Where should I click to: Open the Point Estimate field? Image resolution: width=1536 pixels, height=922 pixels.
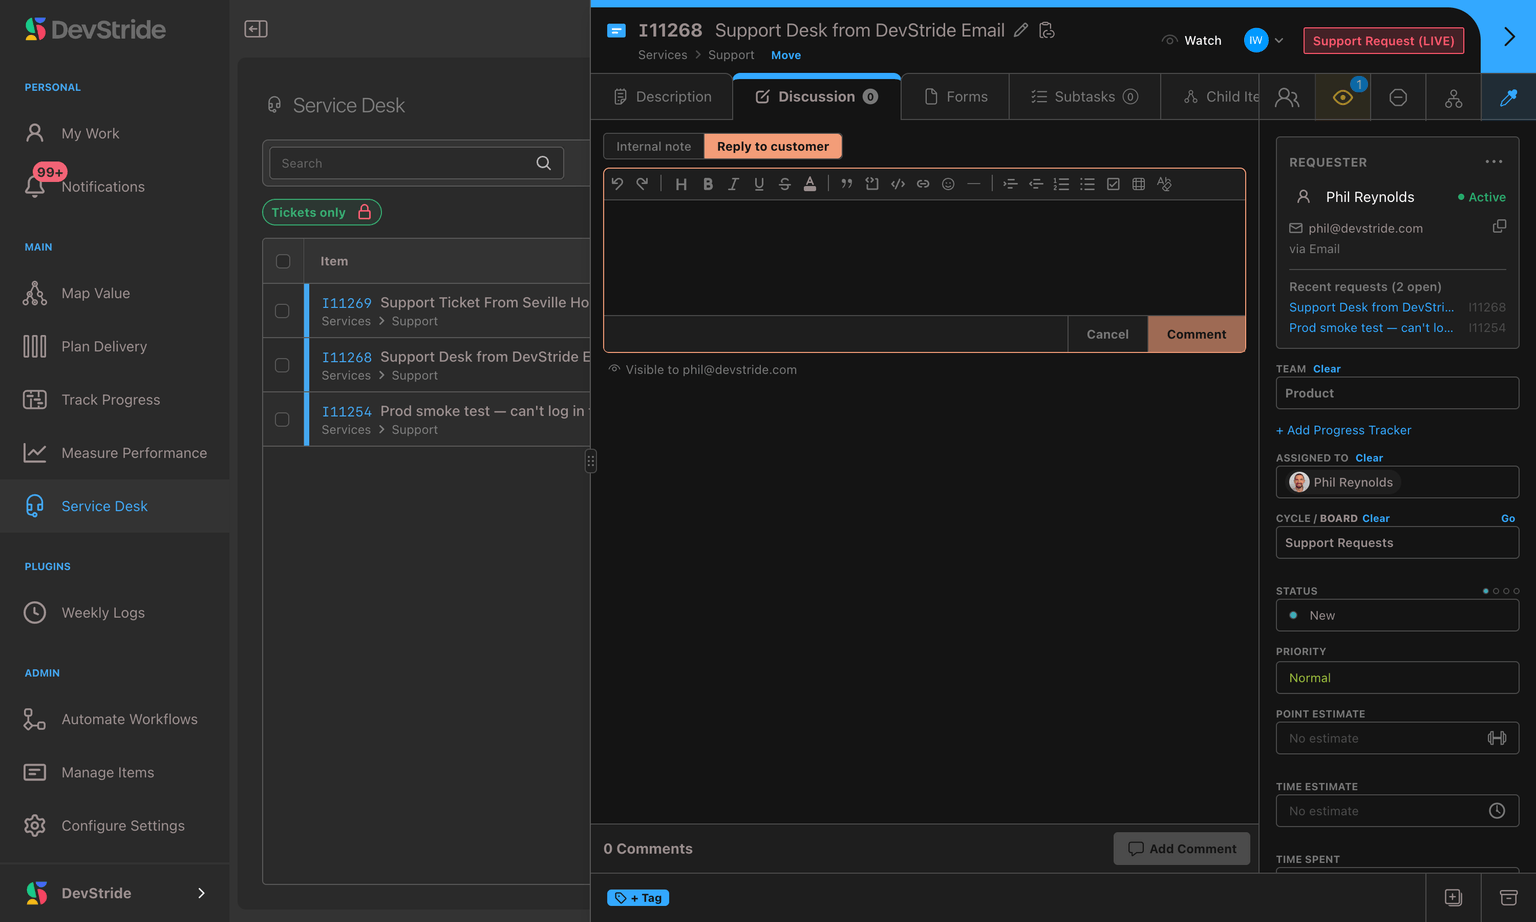1397,738
